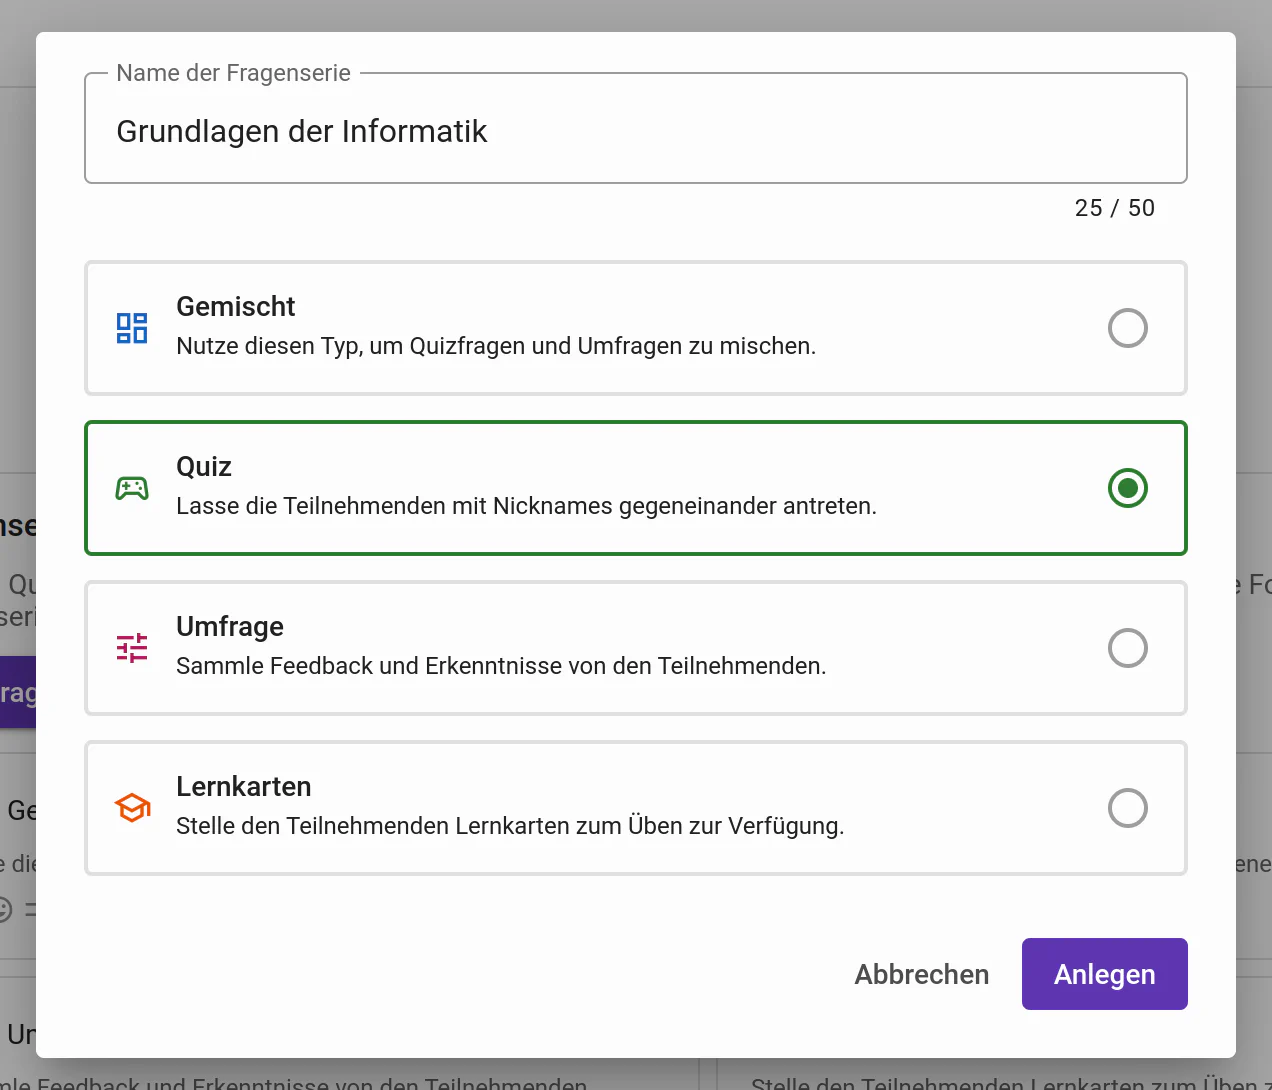Select the Quiz radio button

click(1127, 488)
